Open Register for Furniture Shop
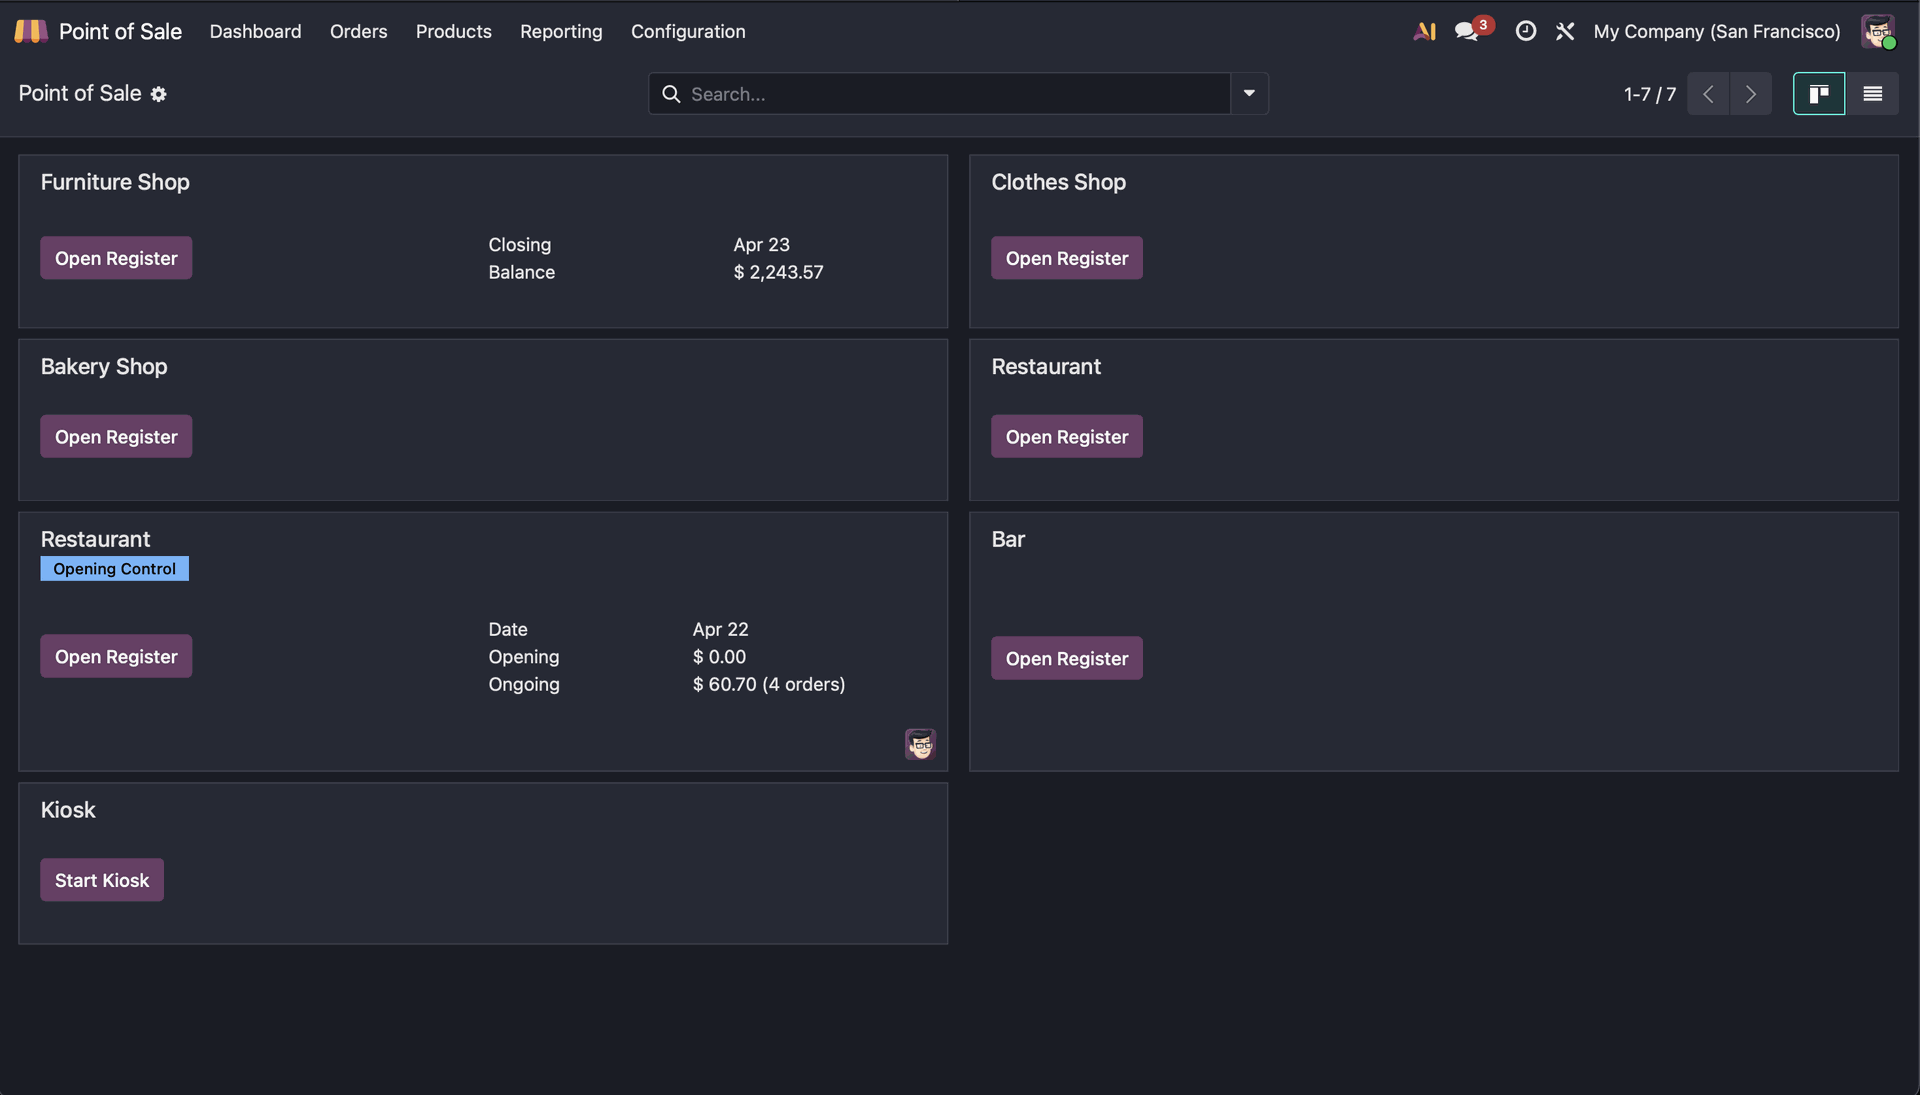Screen dimensions: 1920x1095 pyautogui.click(x=116, y=258)
